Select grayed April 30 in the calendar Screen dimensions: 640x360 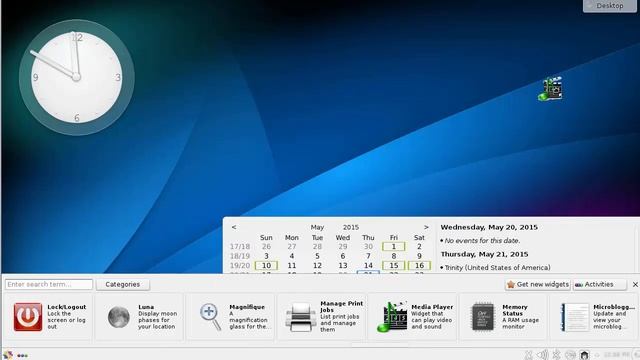pos(368,247)
